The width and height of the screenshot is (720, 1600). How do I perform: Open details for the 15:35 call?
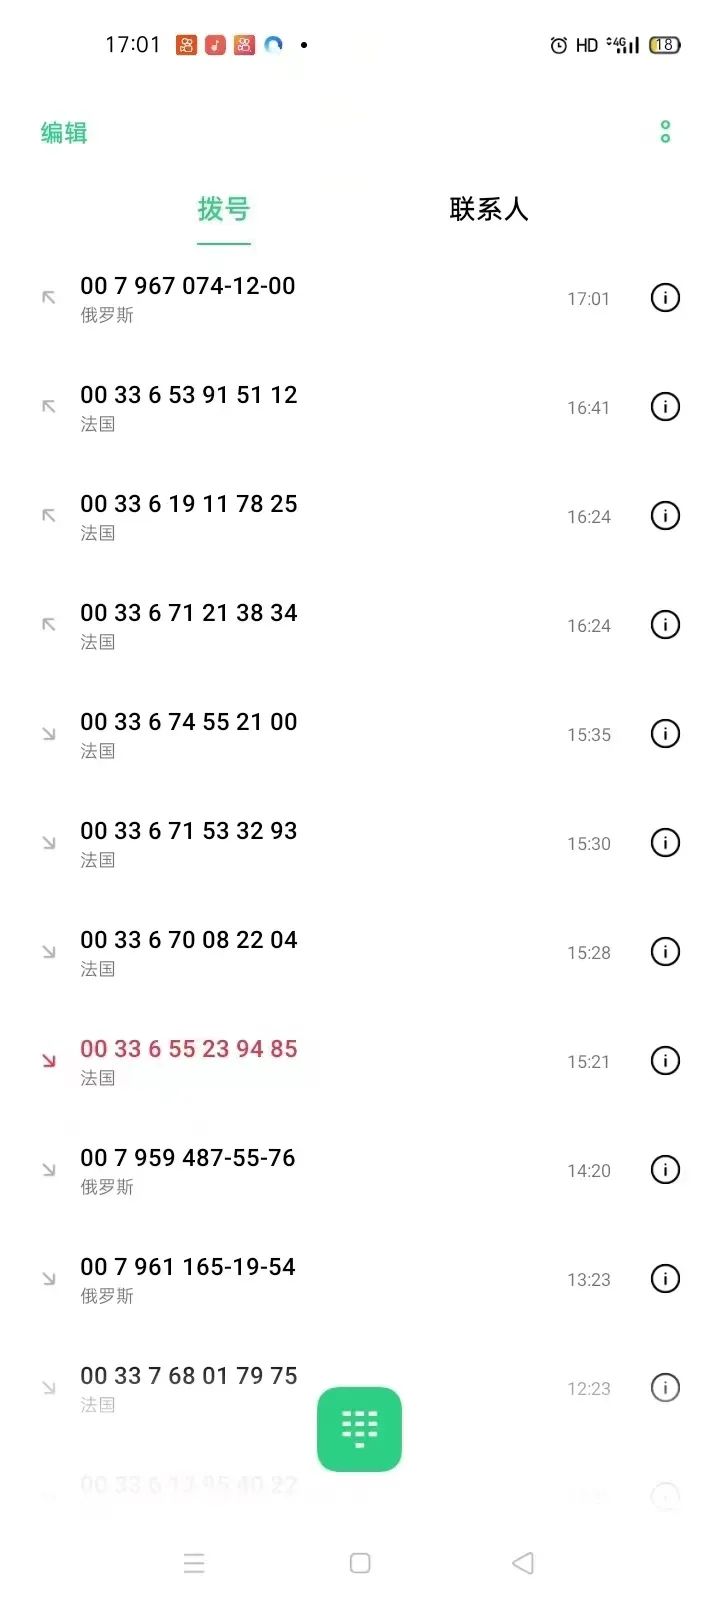(x=665, y=734)
